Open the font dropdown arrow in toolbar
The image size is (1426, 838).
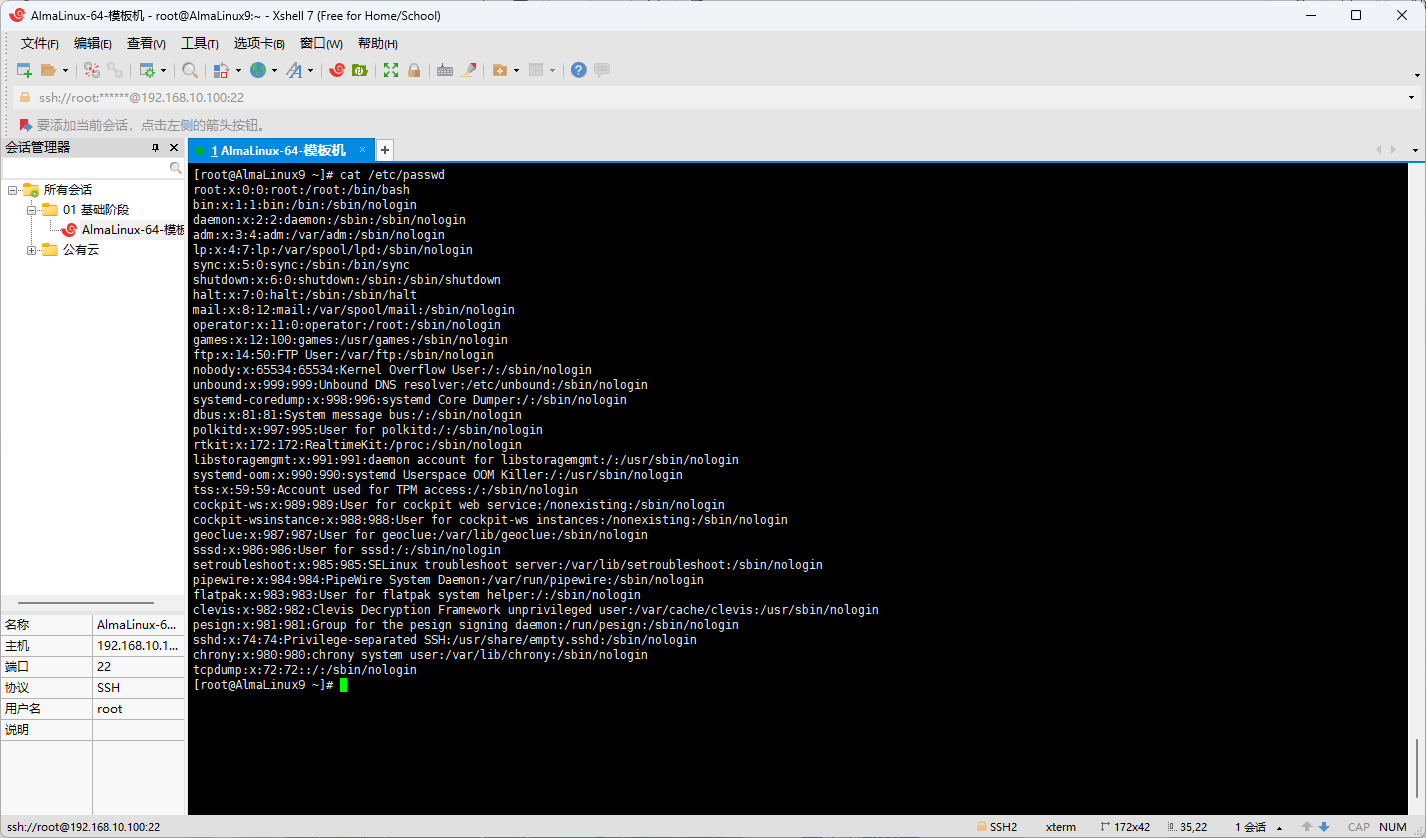310,70
